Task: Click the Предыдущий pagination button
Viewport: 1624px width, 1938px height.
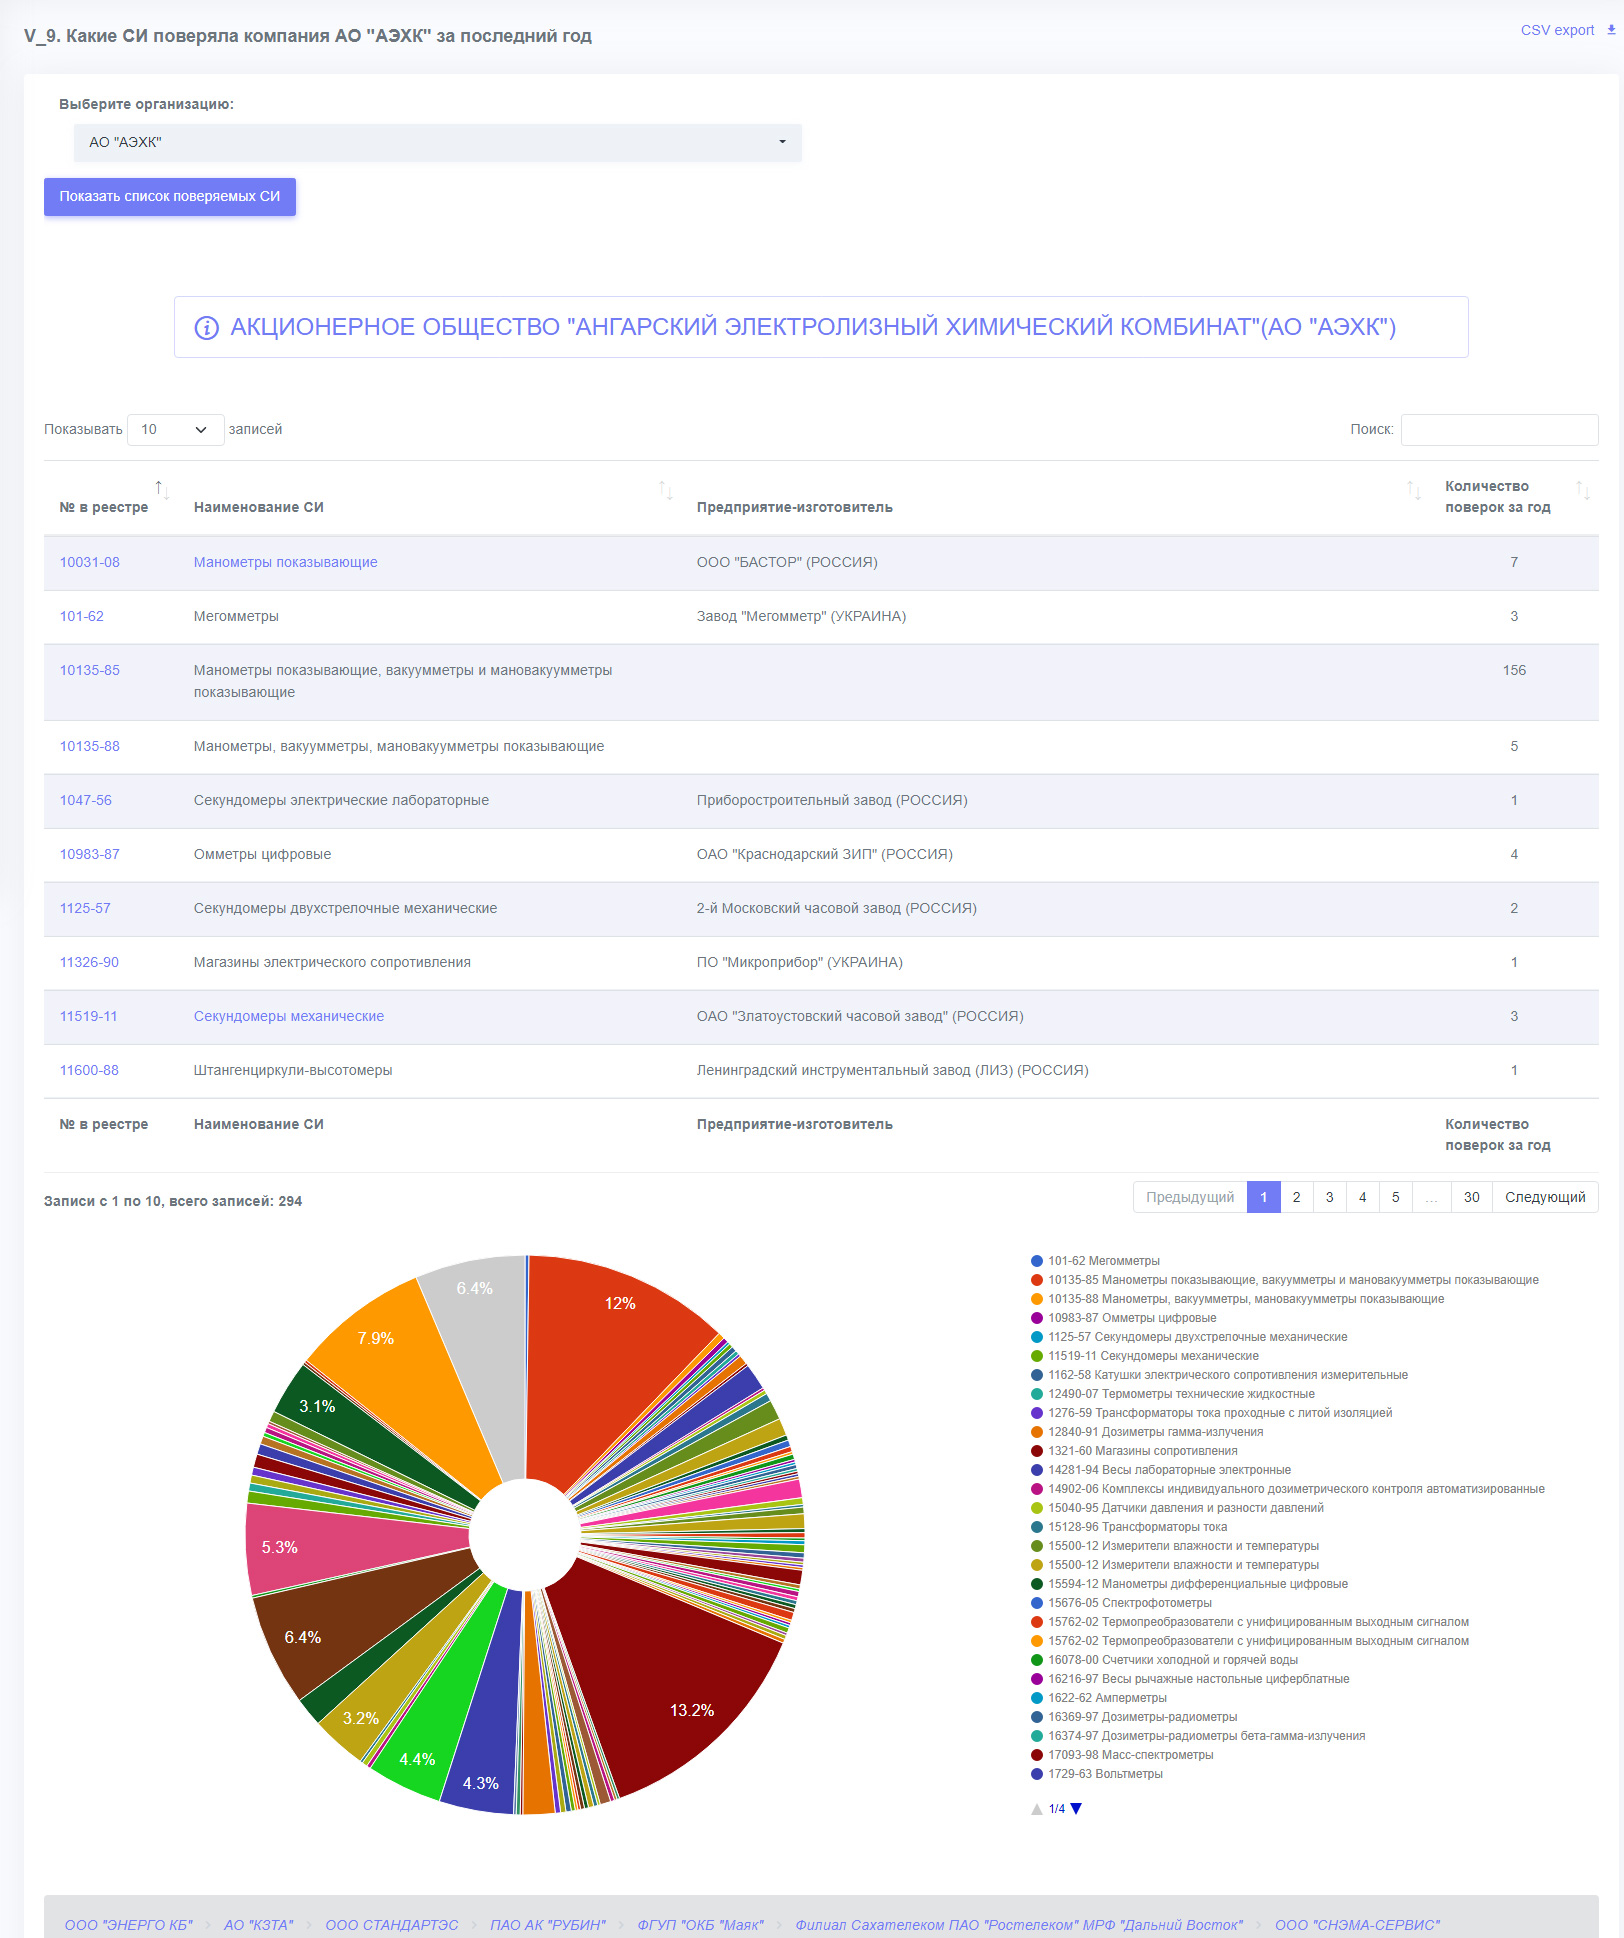Action: (1190, 1197)
